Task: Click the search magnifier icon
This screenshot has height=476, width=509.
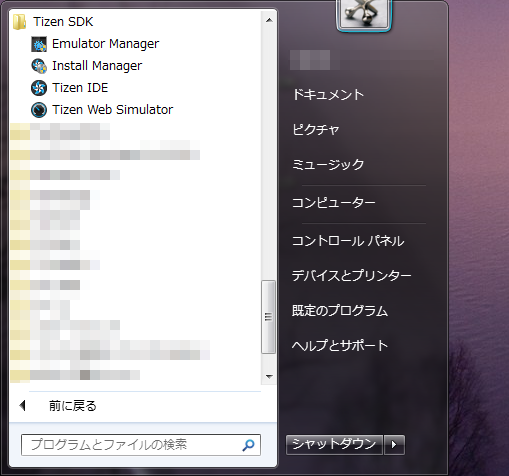Action: (248, 445)
